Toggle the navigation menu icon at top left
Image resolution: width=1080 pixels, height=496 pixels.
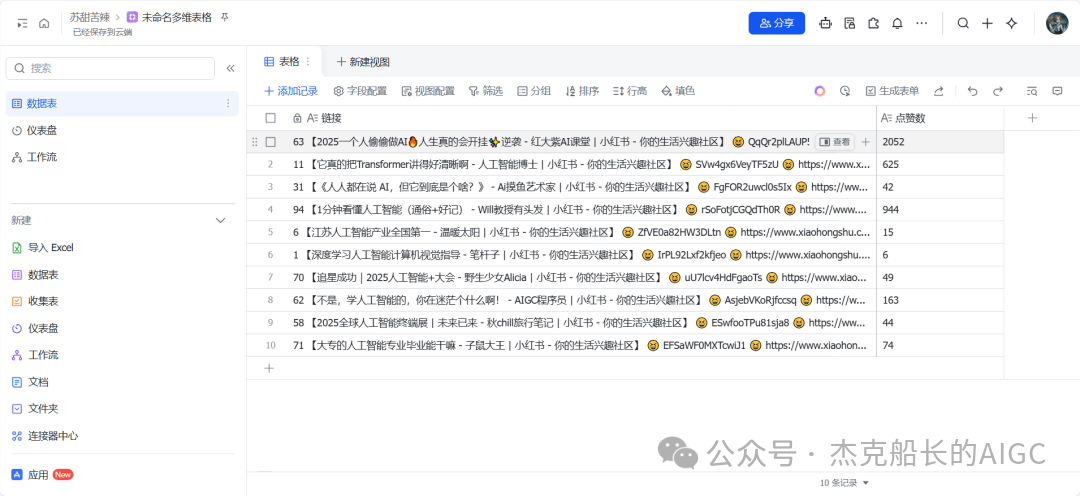coord(23,23)
